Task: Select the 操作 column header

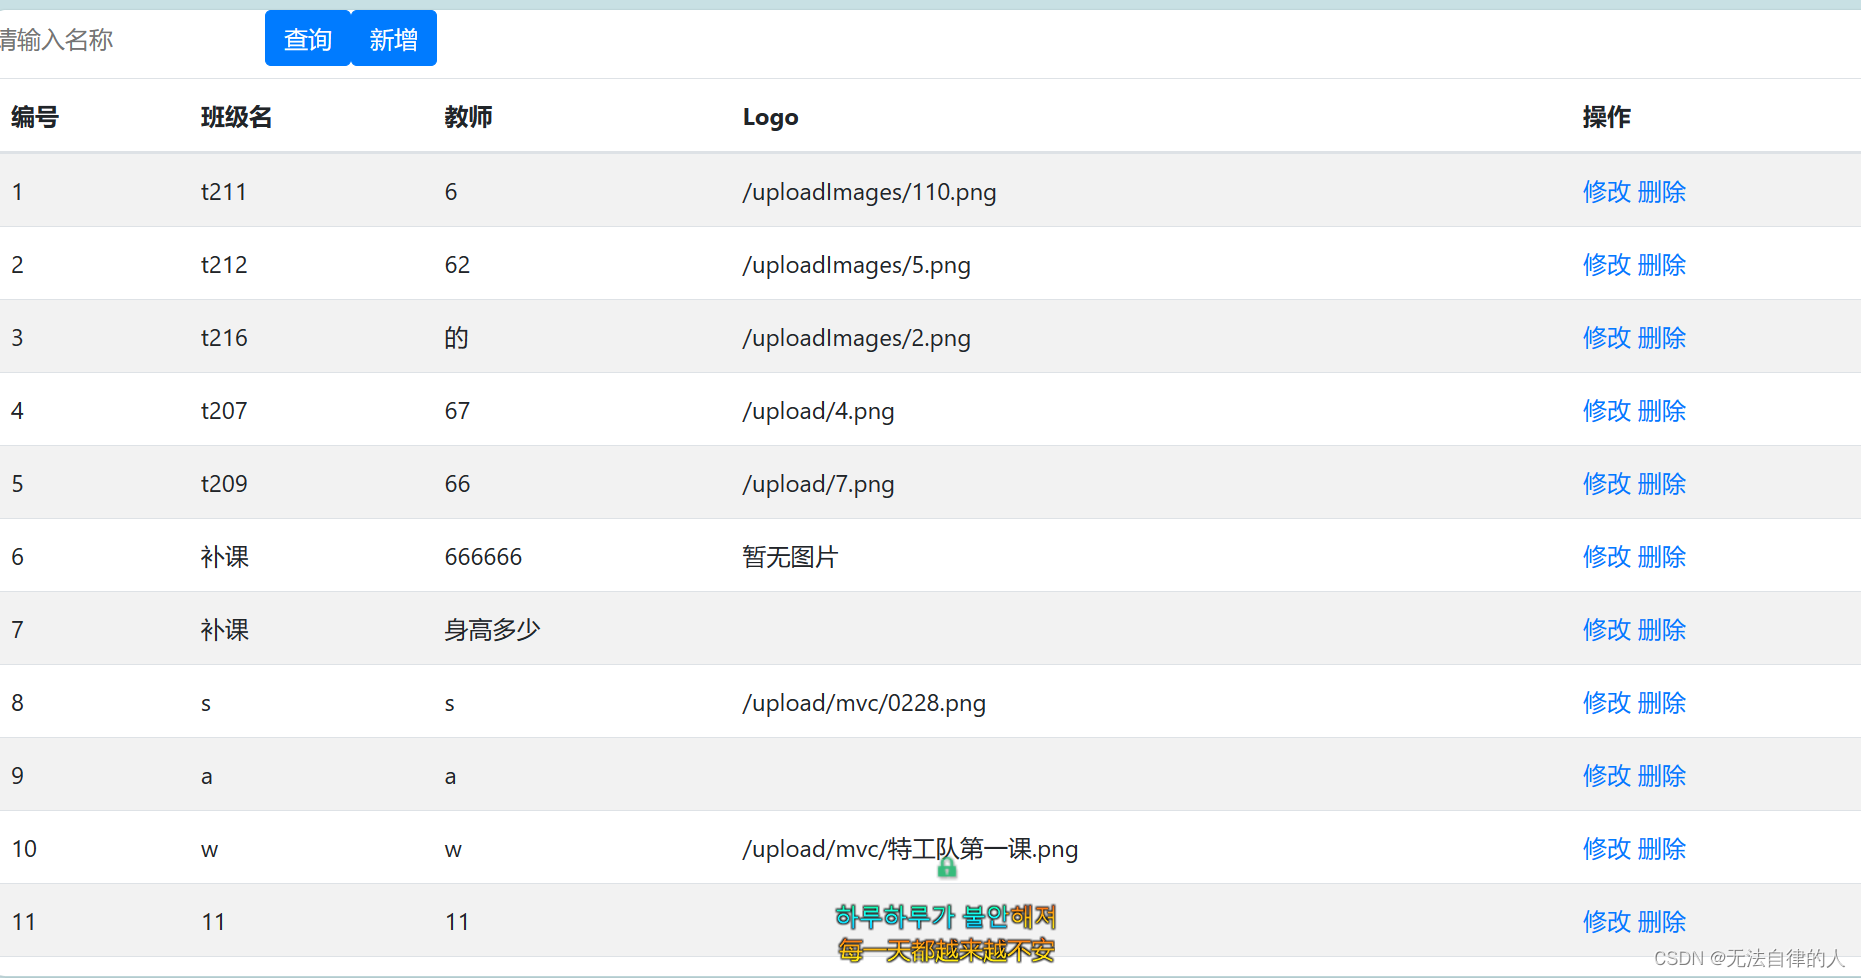Action: click(x=1606, y=117)
